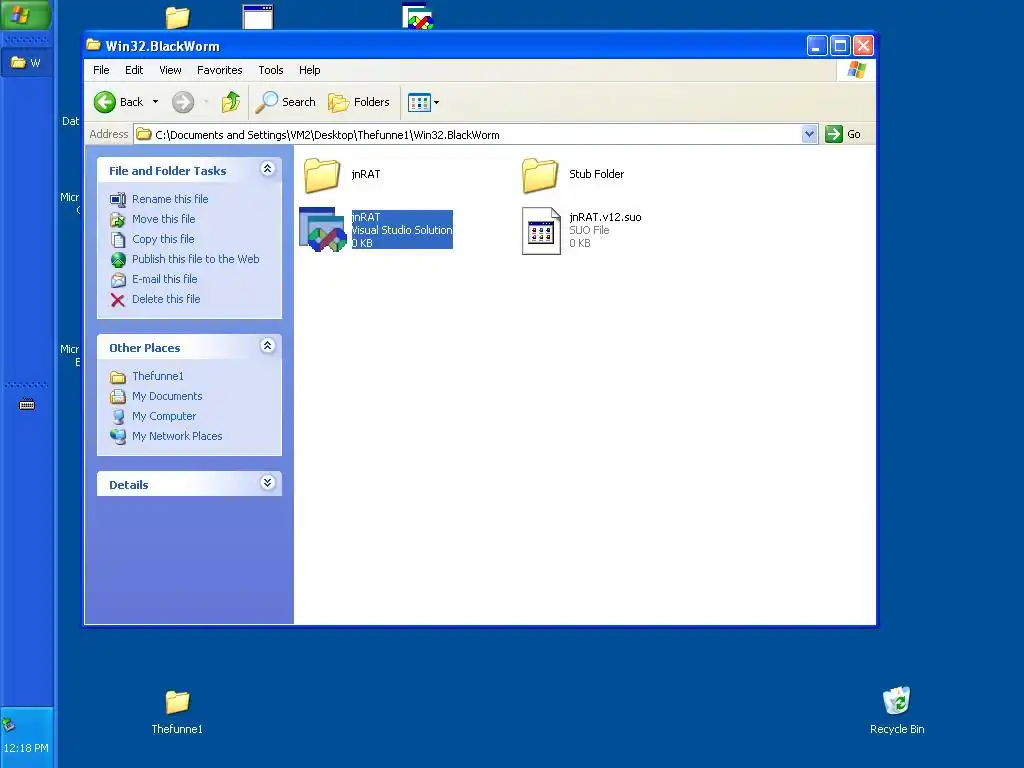1024x768 pixels.
Task: Open the View menu
Action: click(170, 70)
